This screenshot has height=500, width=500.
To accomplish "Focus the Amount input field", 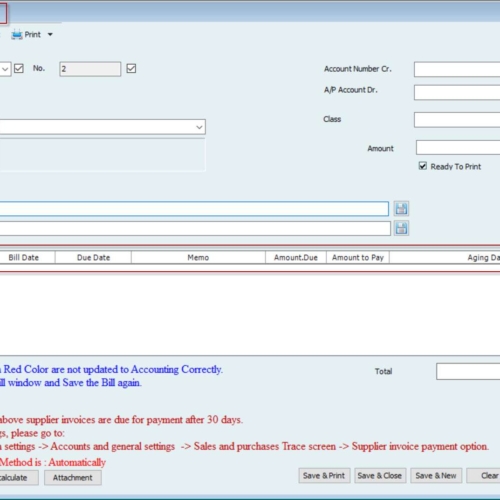I will click(x=458, y=148).
